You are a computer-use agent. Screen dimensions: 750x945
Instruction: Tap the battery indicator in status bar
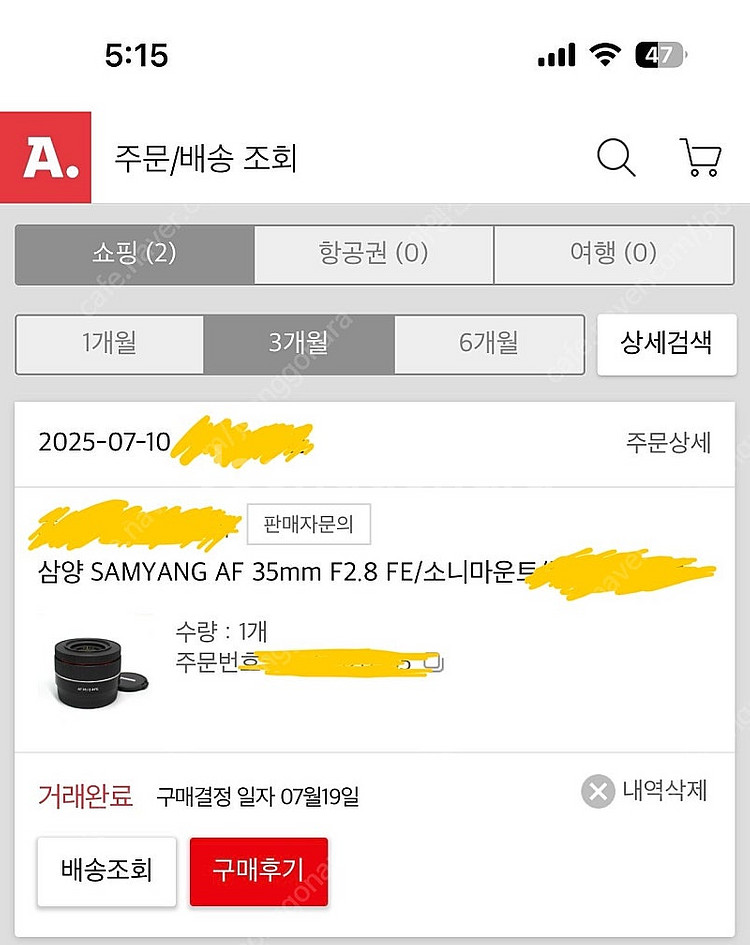pyautogui.click(x=661, y=55)
